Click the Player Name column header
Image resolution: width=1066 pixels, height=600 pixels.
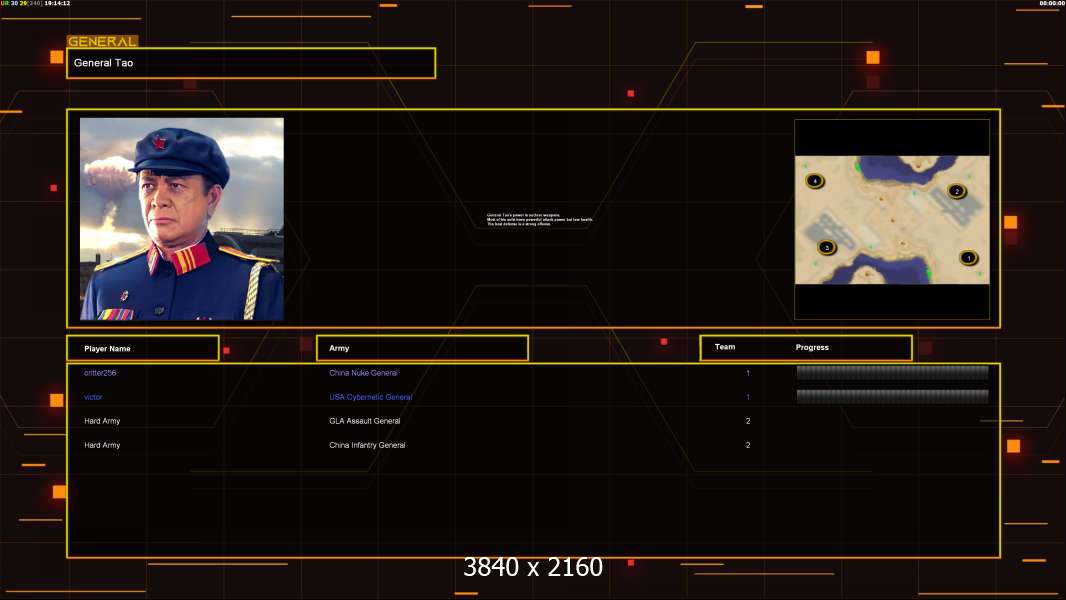click(143, 348)
